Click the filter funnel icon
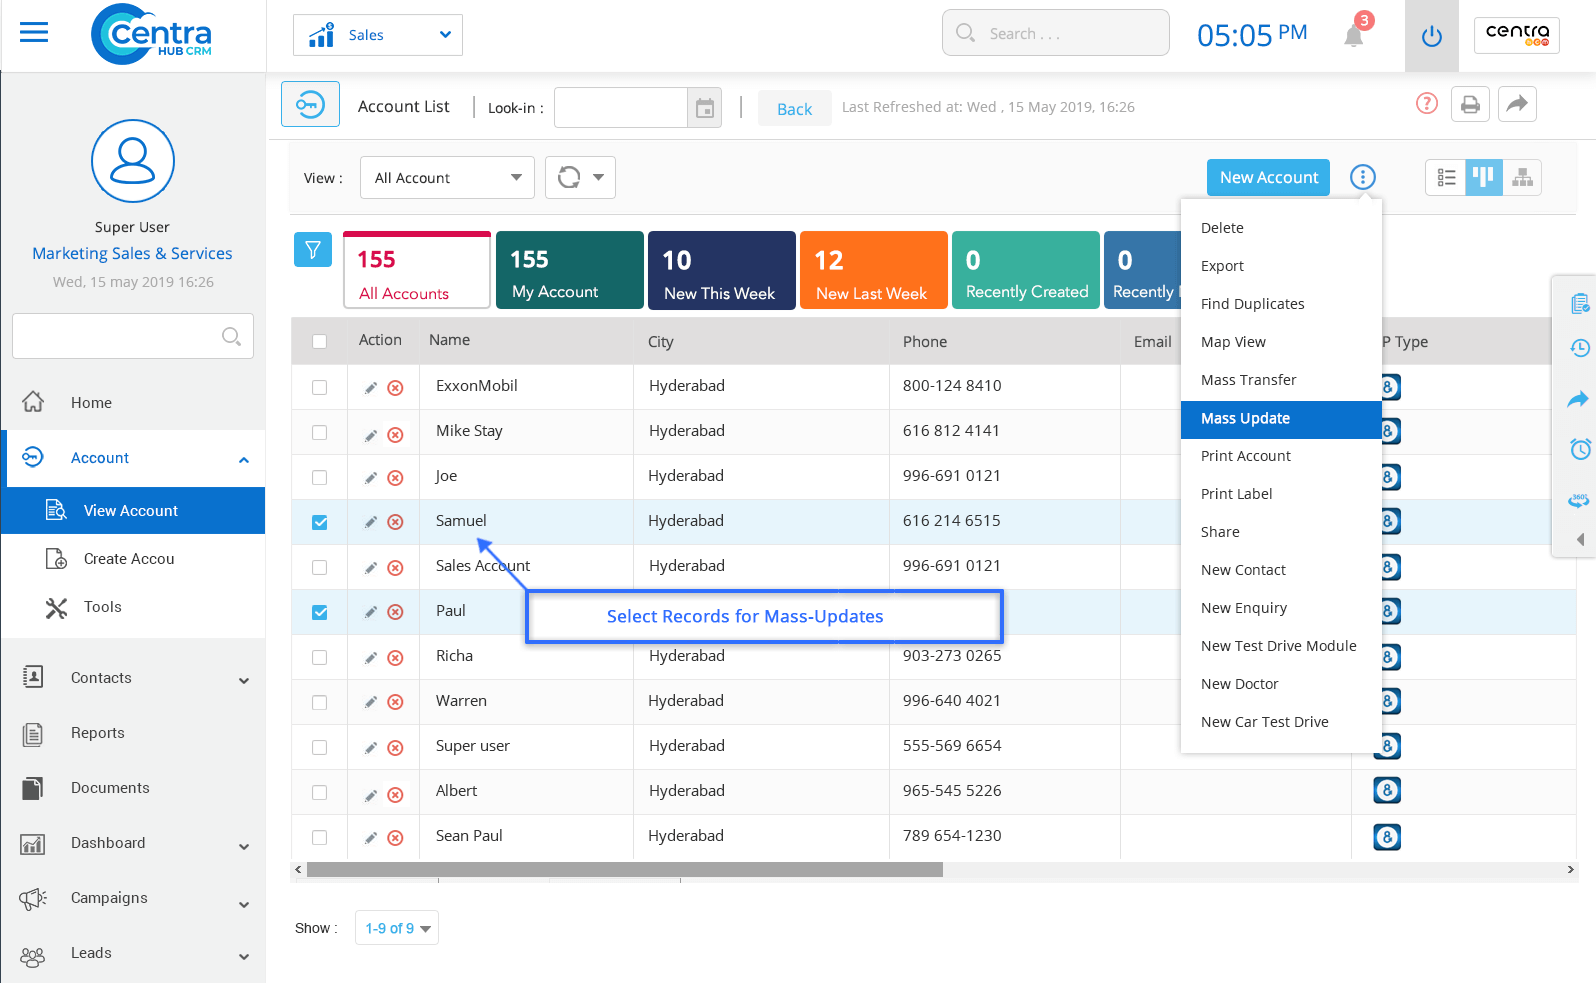This screenshot has width=1596, height=983. click(313, 249)
